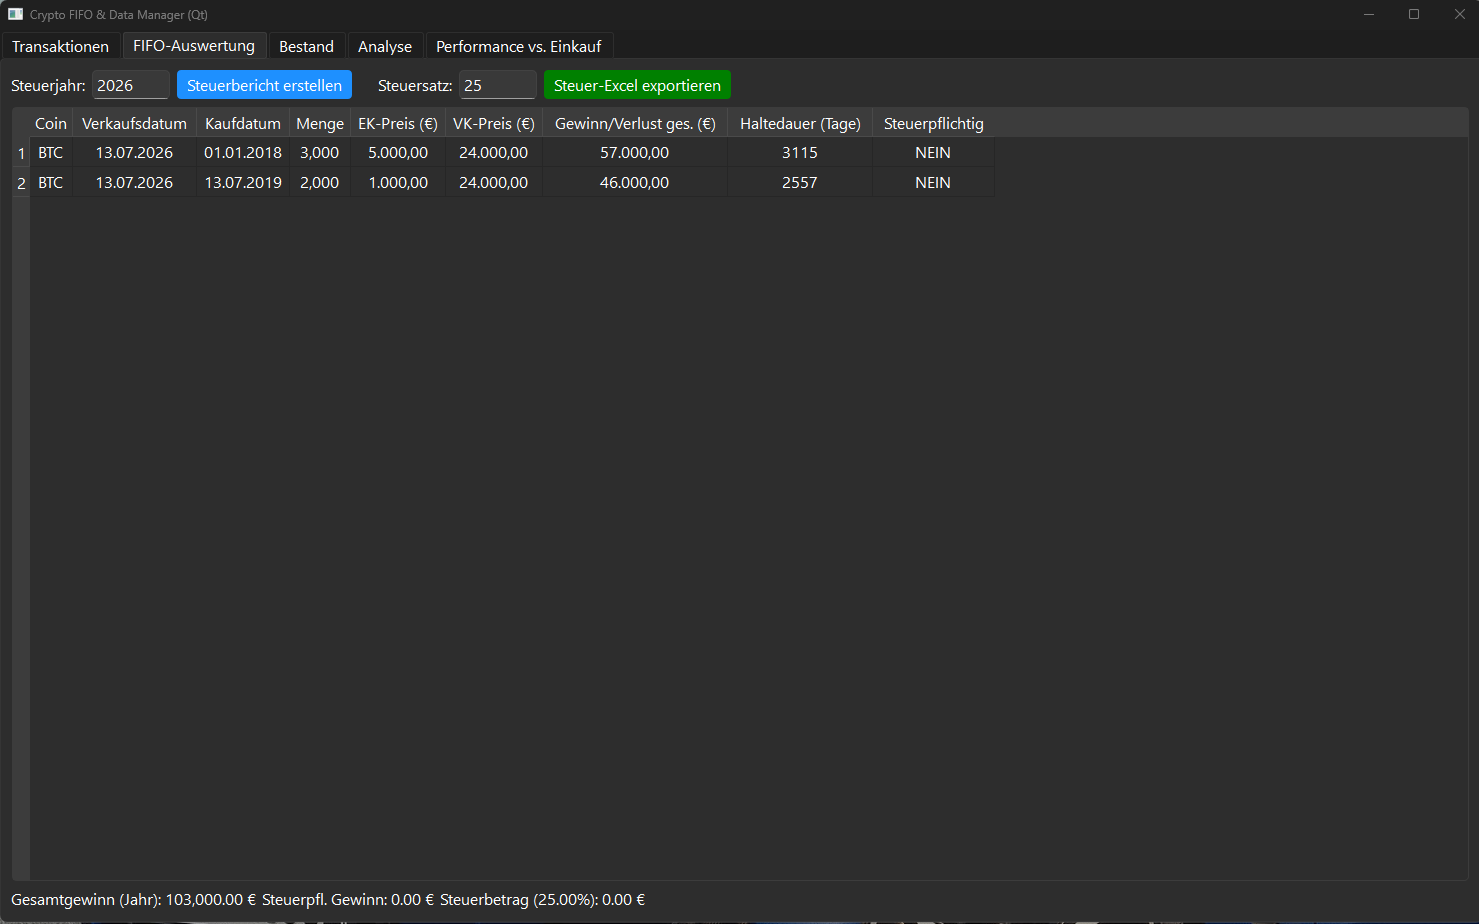Select the Kaufdatum cell 13.07.2019
The image size is (1479, 924).
pyautogui.click(x=243, y=183)
